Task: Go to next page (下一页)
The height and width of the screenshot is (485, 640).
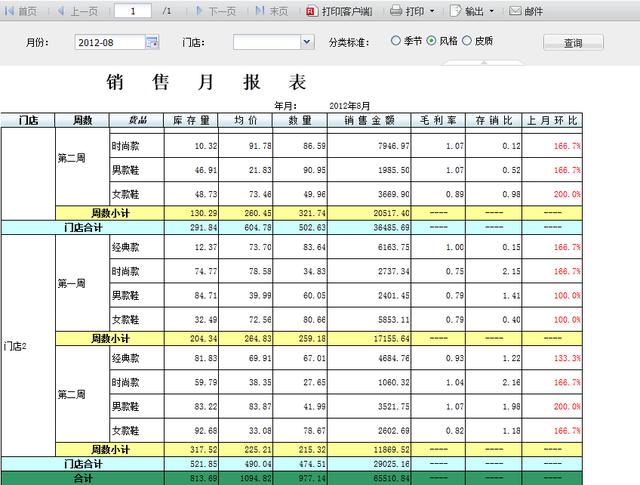Action: (216, 11)
